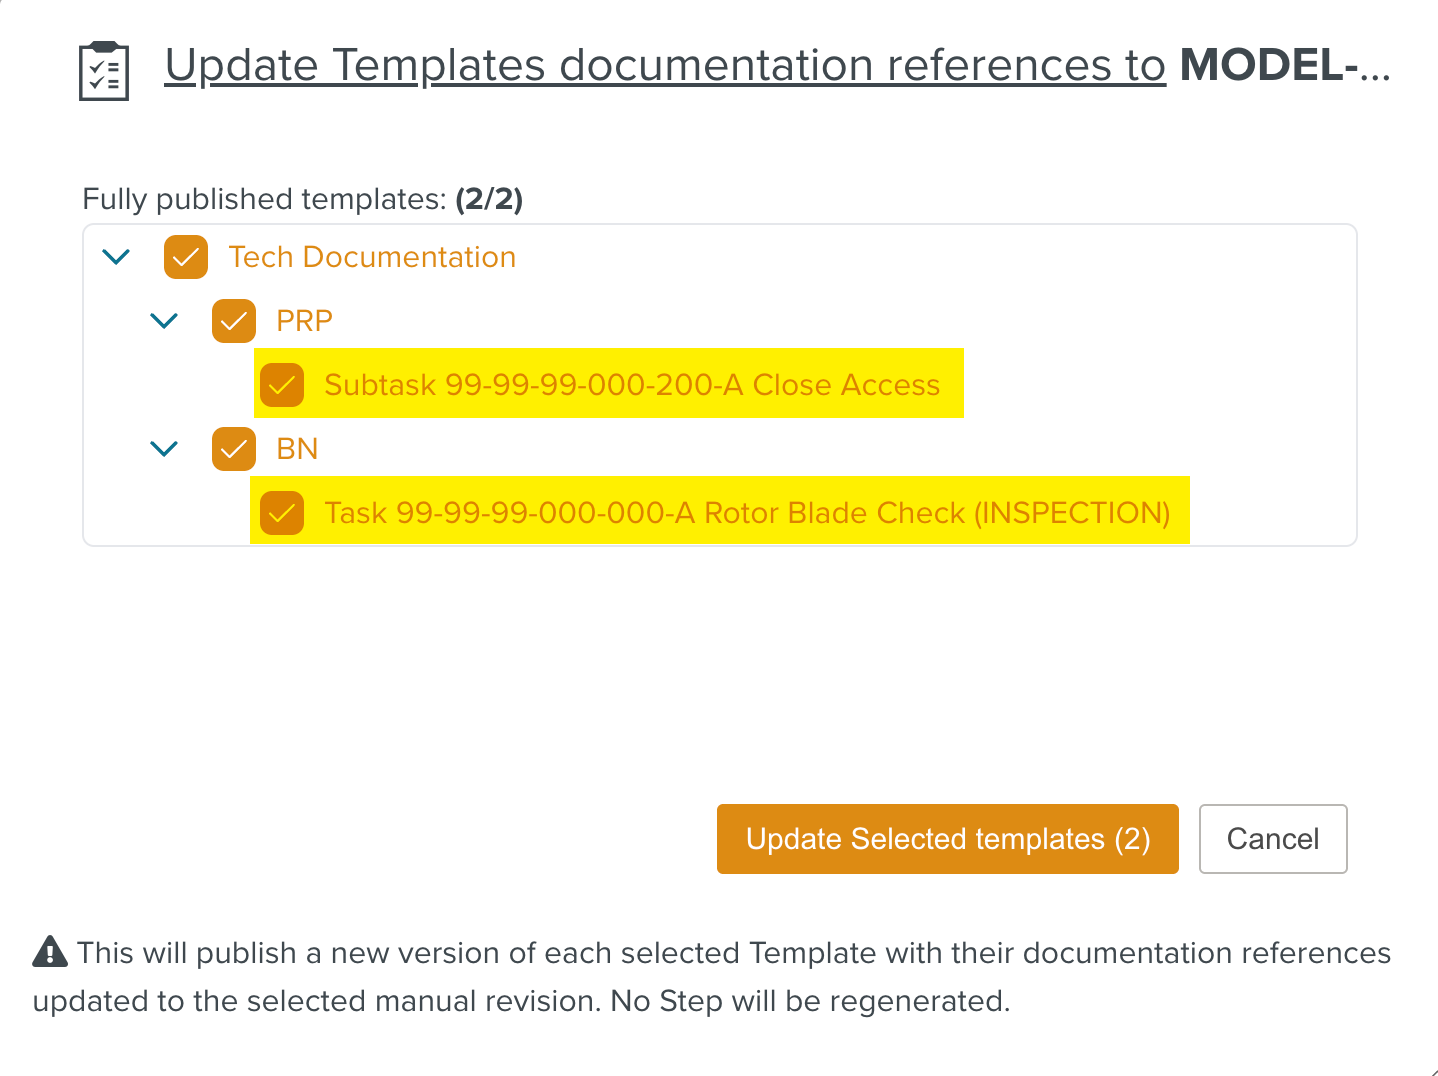Screen dimensions: 1438x1076
Task: Collapse the Tech Documentation tree node
Action: pyautogui.click(x=115, y=257)
